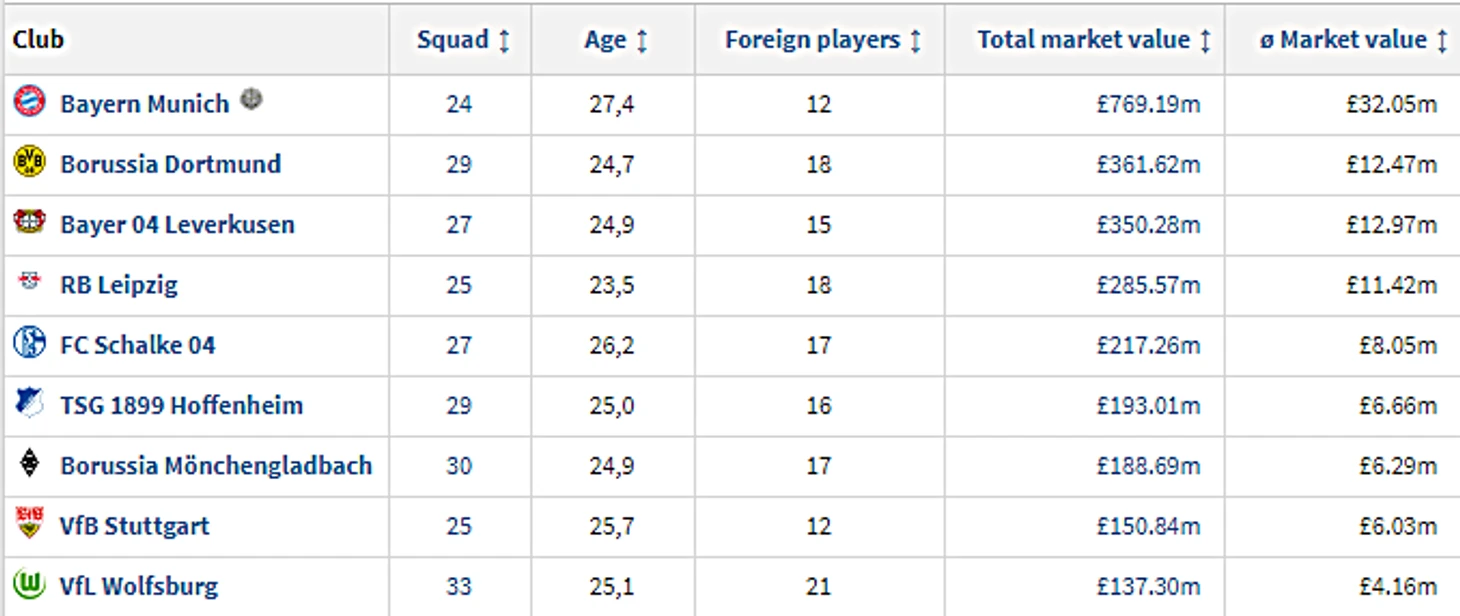Click the grey ball icon beside Bayern Munich
Image resolution: width=1460 pixels, height=616 pixels.
click(251, 99)
